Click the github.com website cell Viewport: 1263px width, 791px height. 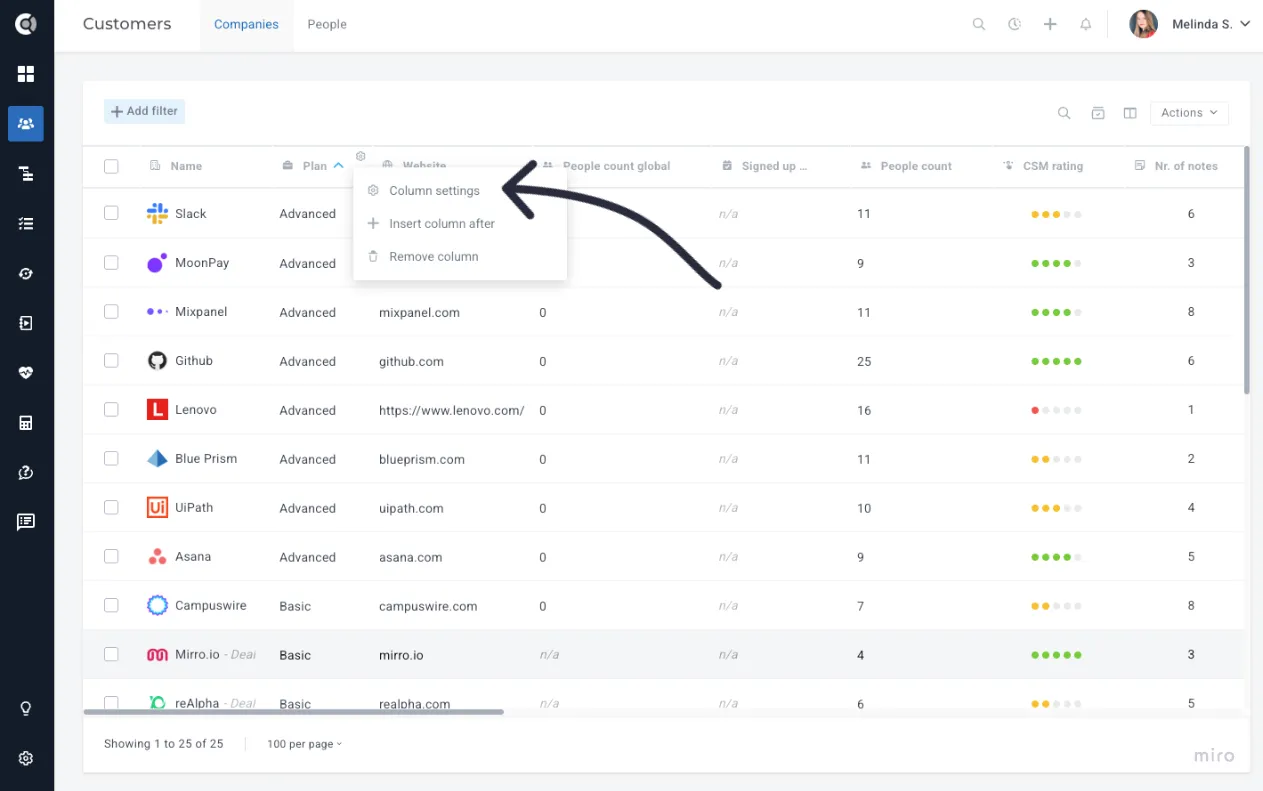pos(411,361)
